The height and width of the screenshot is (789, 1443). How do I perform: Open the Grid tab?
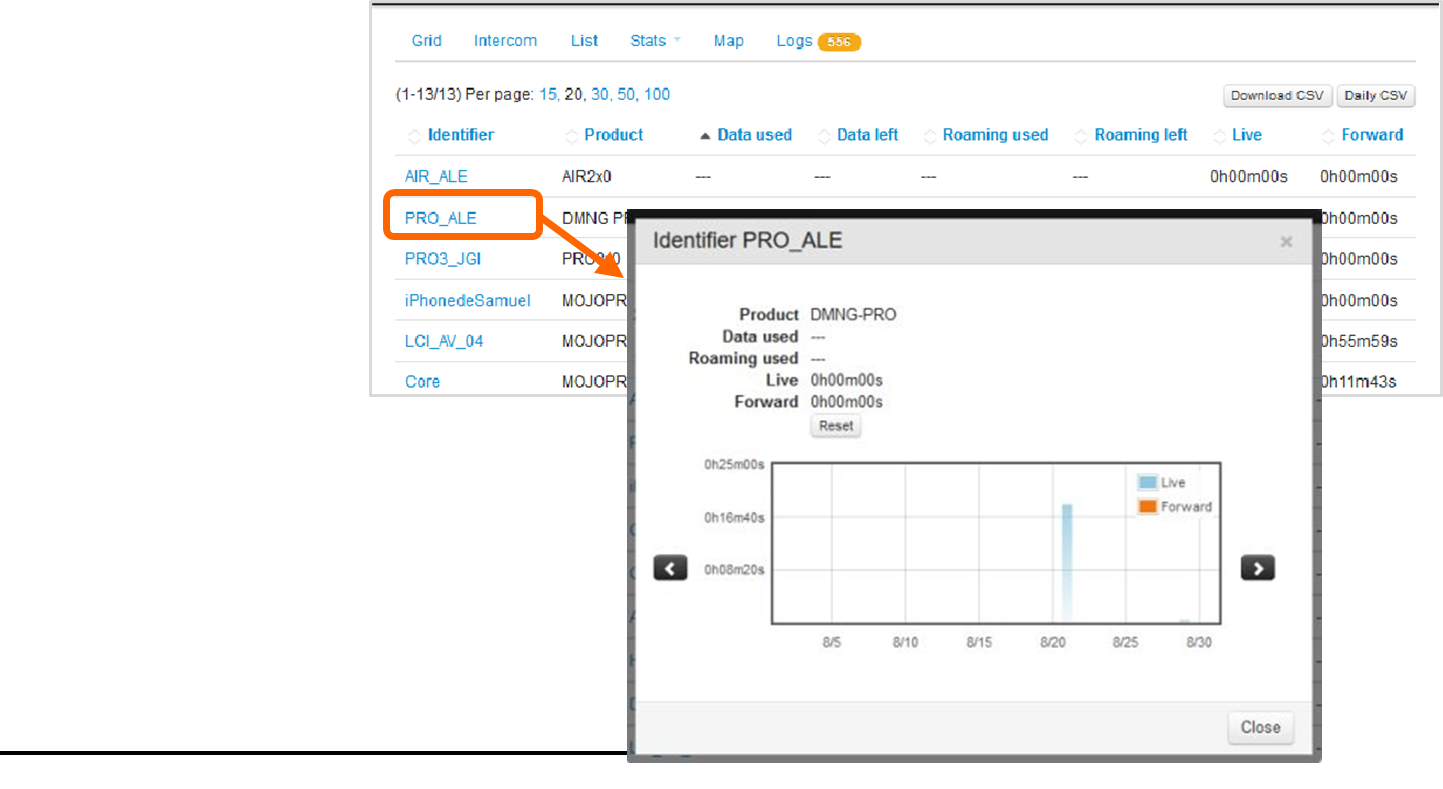coord(426,41)
